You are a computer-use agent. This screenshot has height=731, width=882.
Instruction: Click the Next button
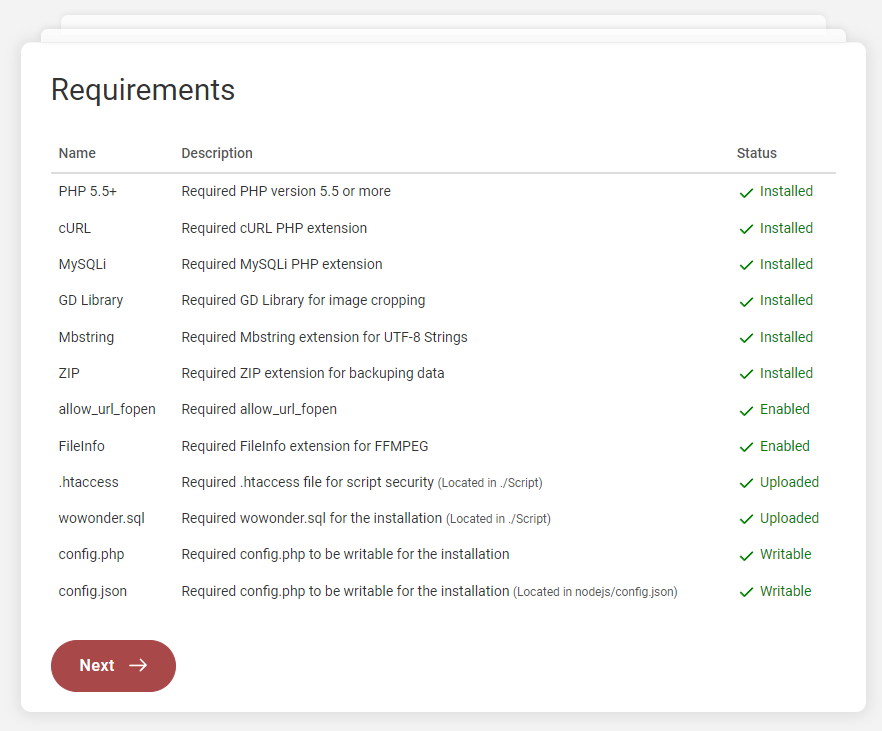point(113,666)
